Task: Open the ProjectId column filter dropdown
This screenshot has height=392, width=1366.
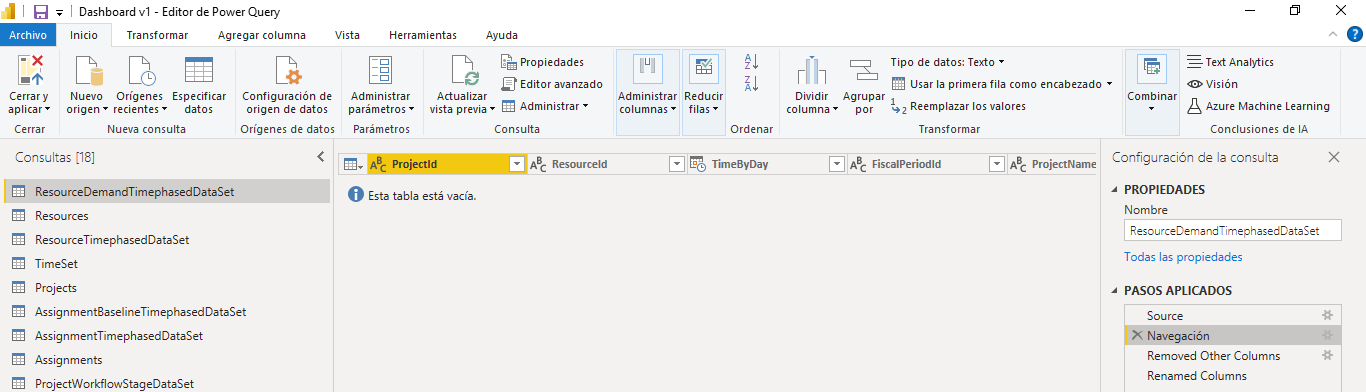Action: click(x=517, y=165)
